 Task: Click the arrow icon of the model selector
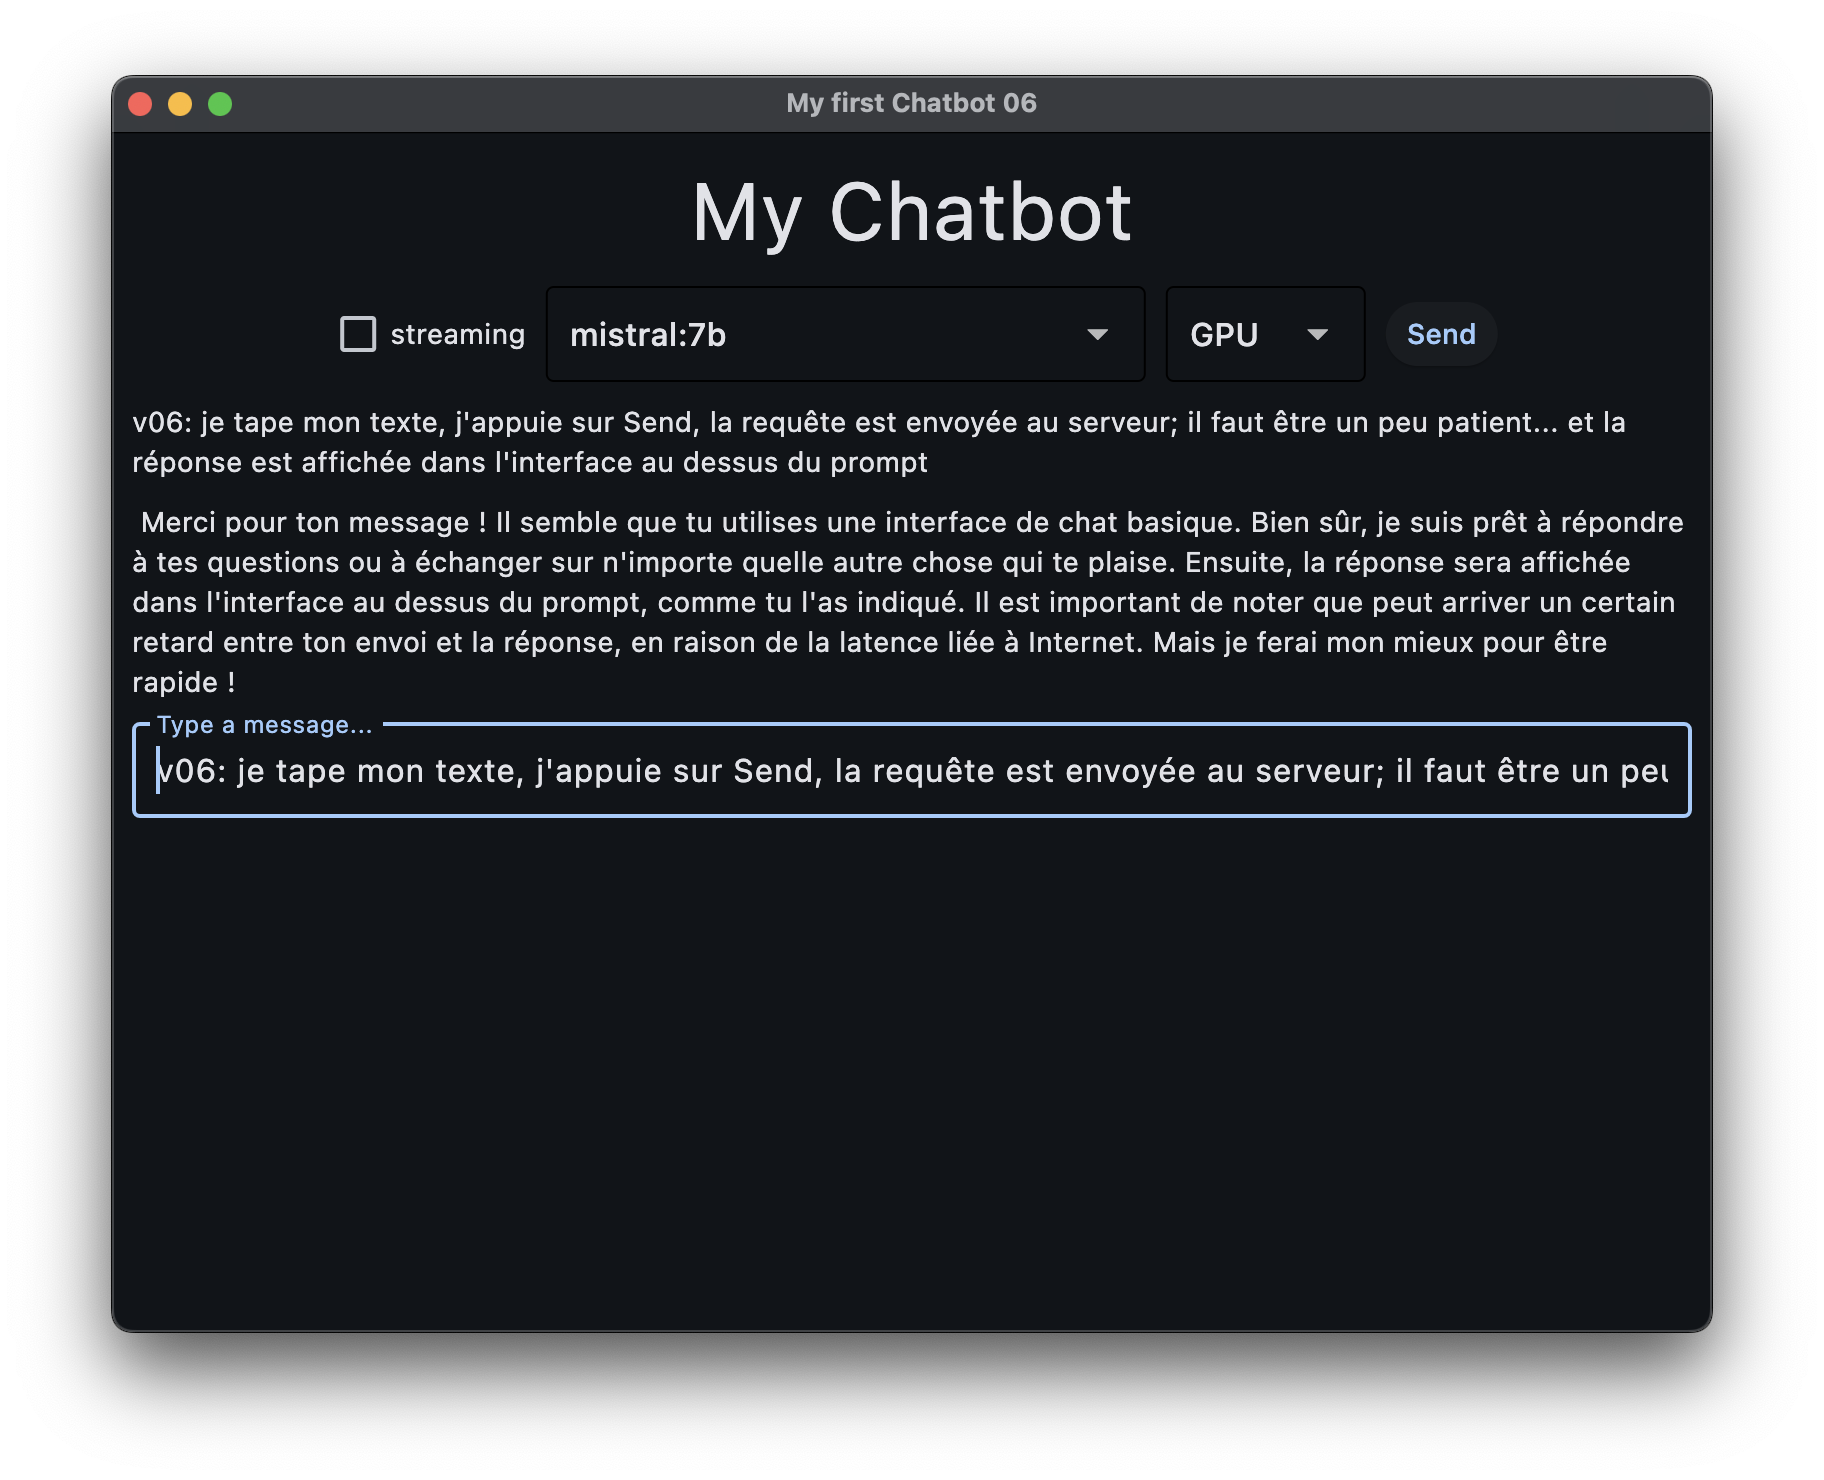(1097, 334)
